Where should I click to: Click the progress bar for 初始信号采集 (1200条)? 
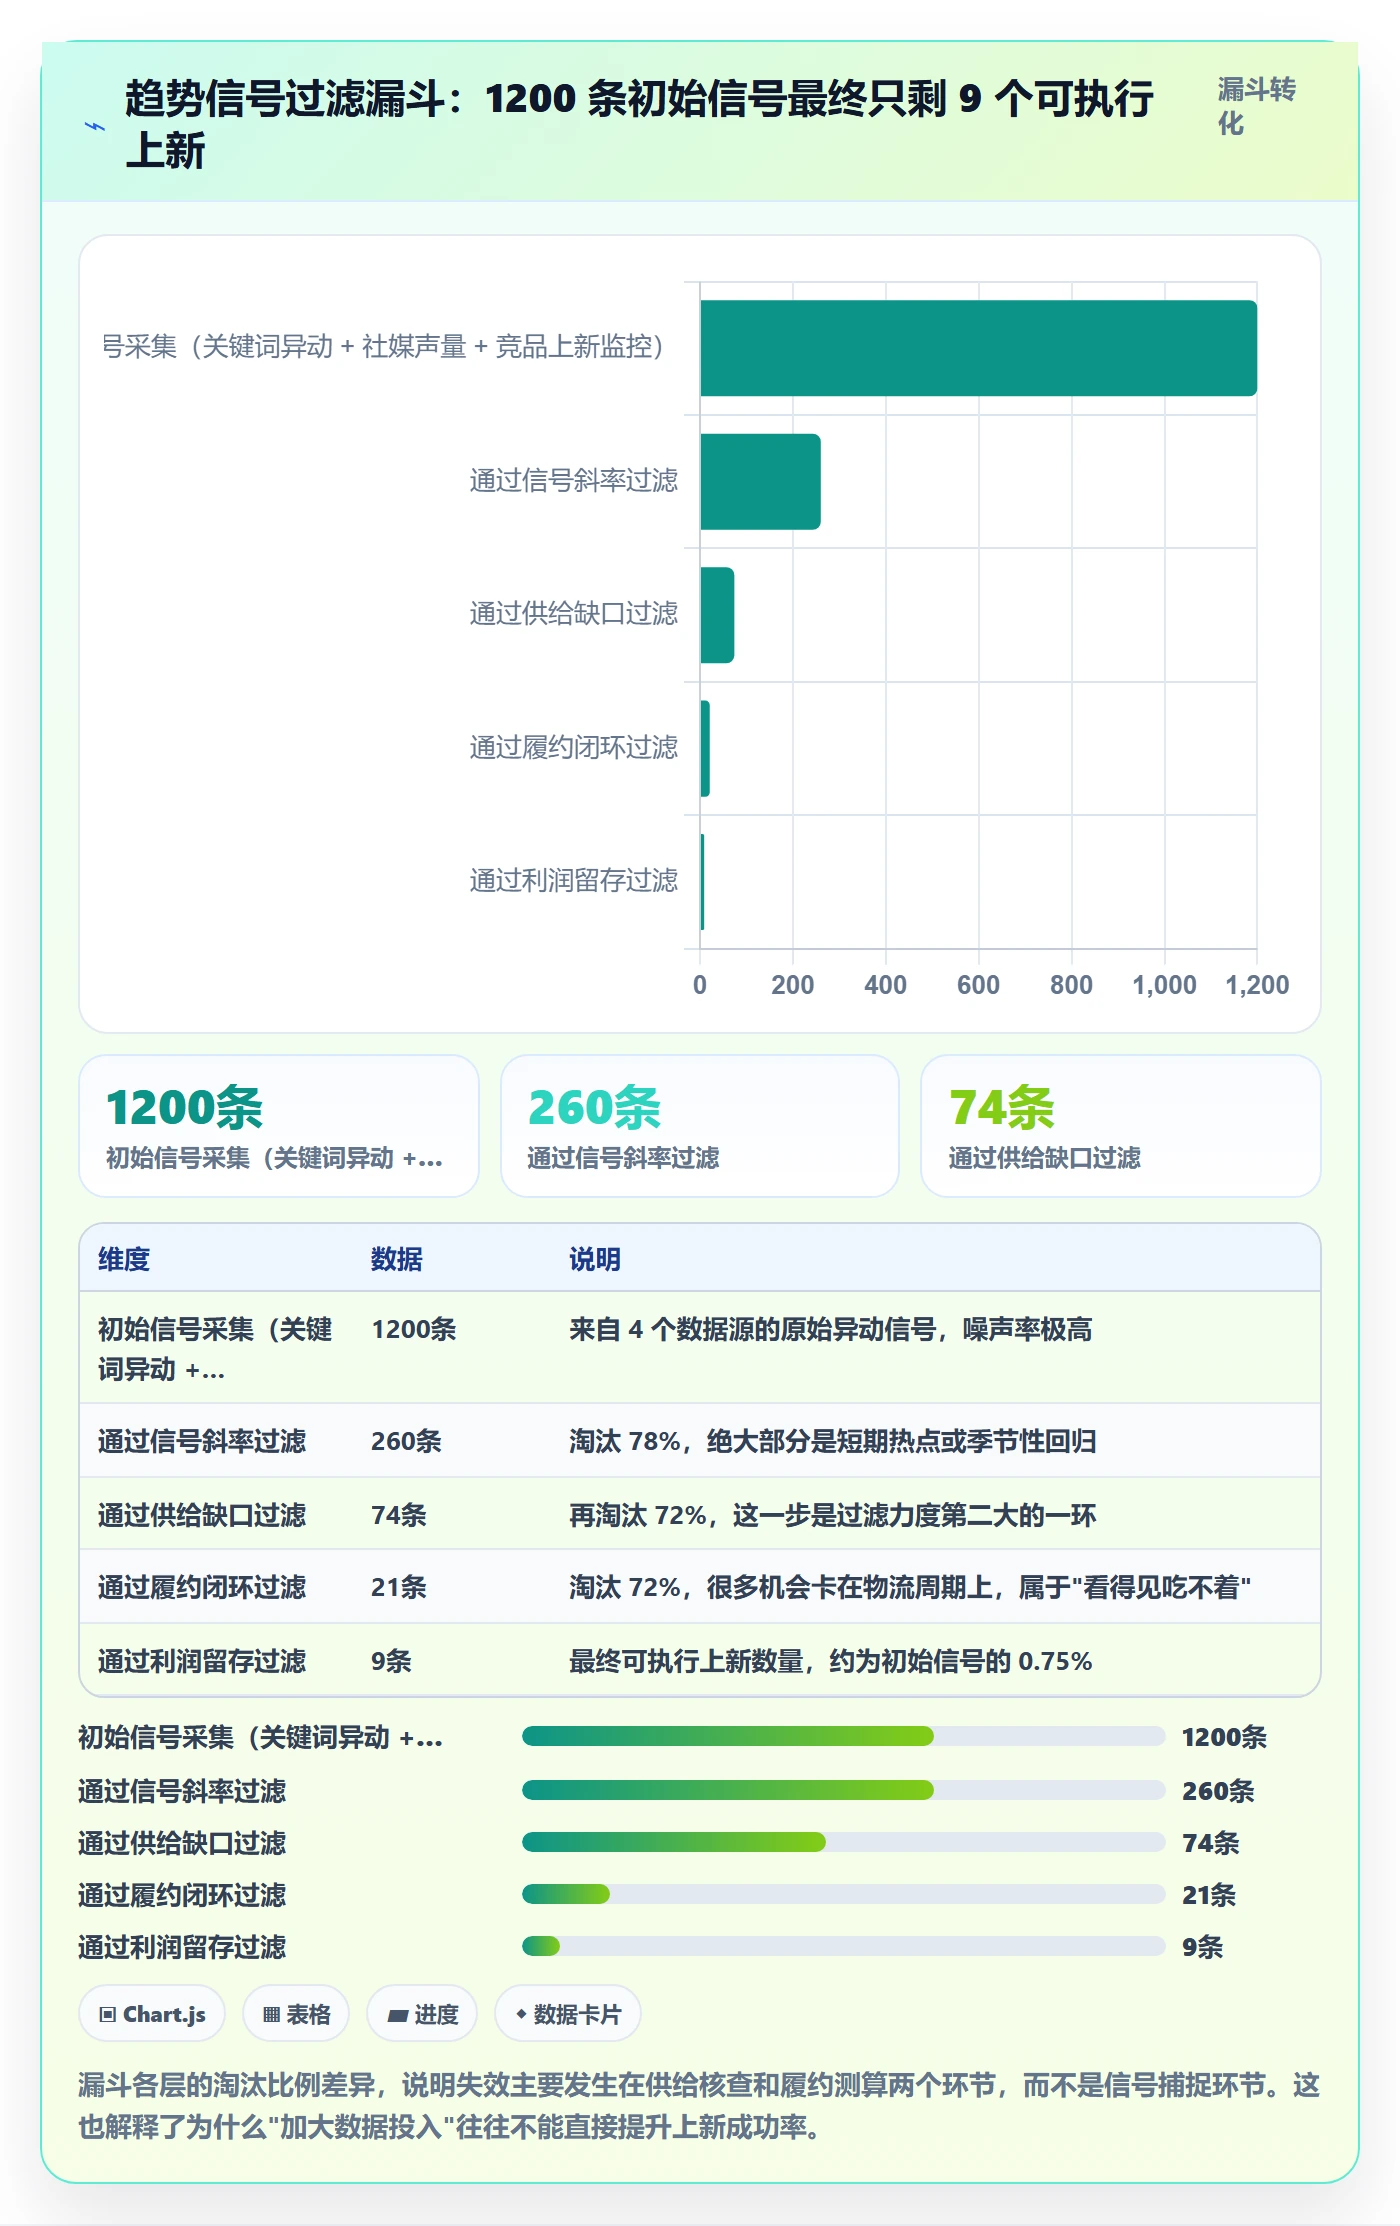[843, 1737]
